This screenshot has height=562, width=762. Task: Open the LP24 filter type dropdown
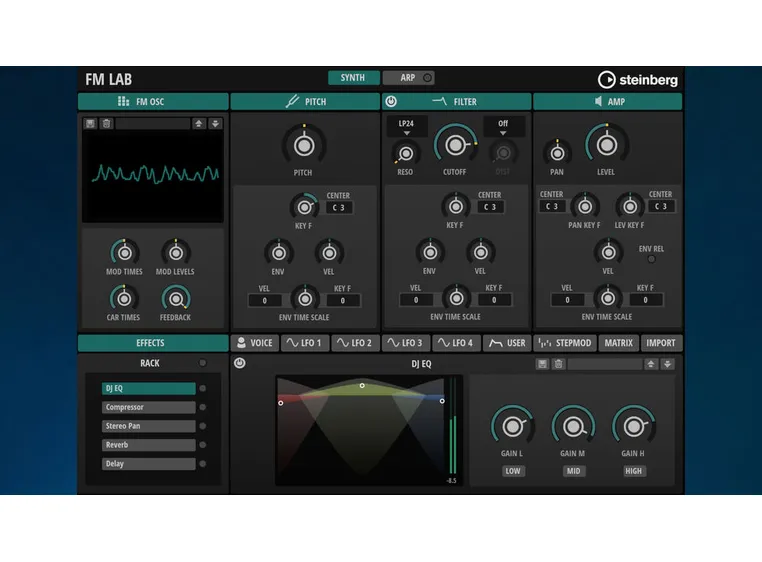(406, 126)
